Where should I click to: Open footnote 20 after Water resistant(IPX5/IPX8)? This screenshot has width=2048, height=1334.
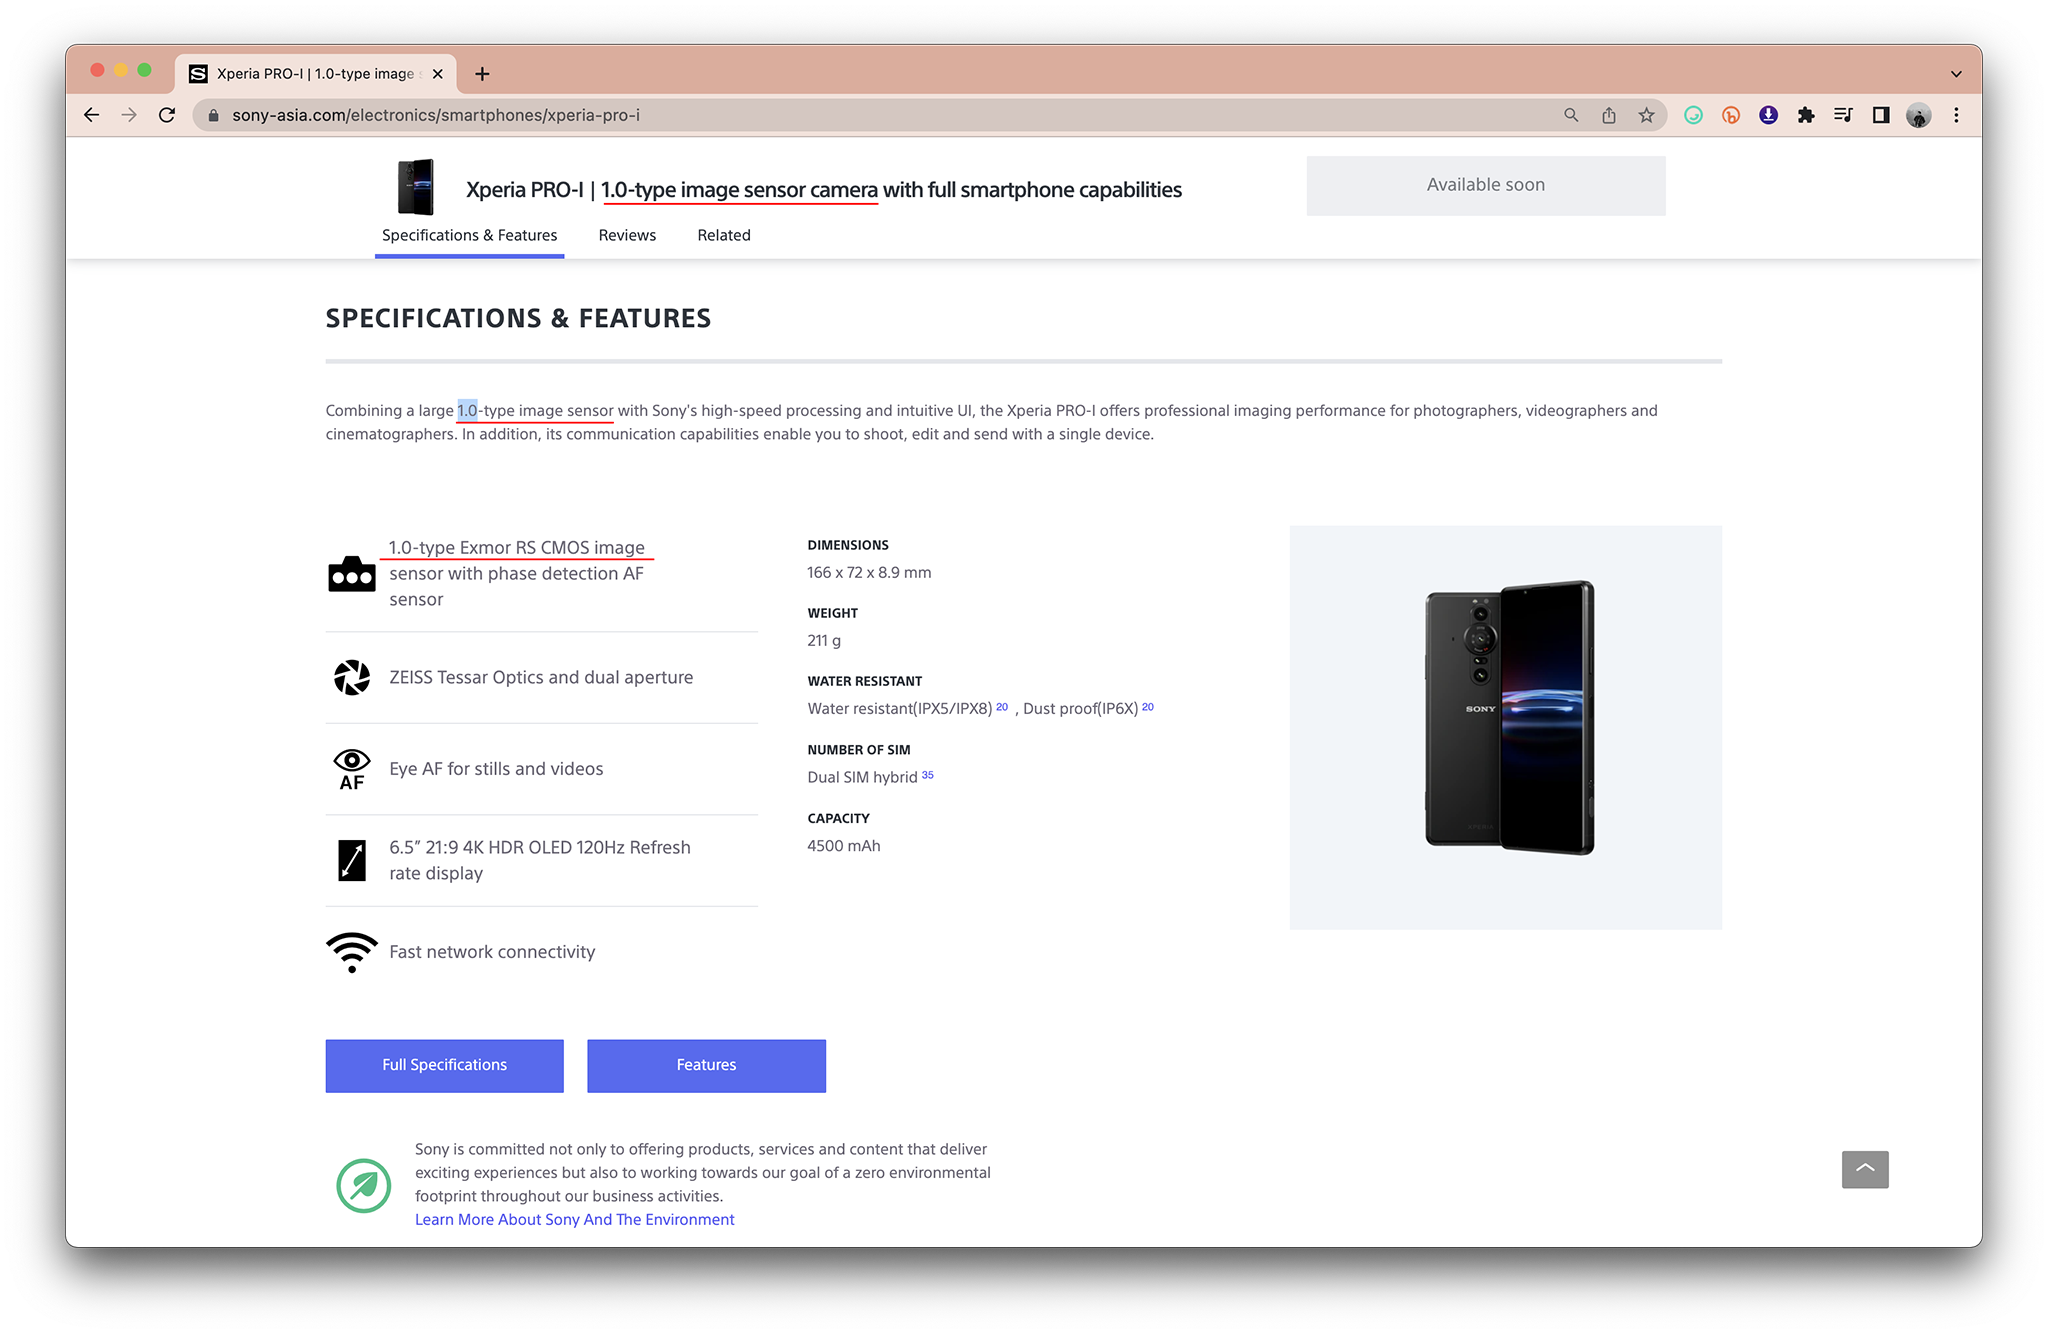tap(1002, 707)
